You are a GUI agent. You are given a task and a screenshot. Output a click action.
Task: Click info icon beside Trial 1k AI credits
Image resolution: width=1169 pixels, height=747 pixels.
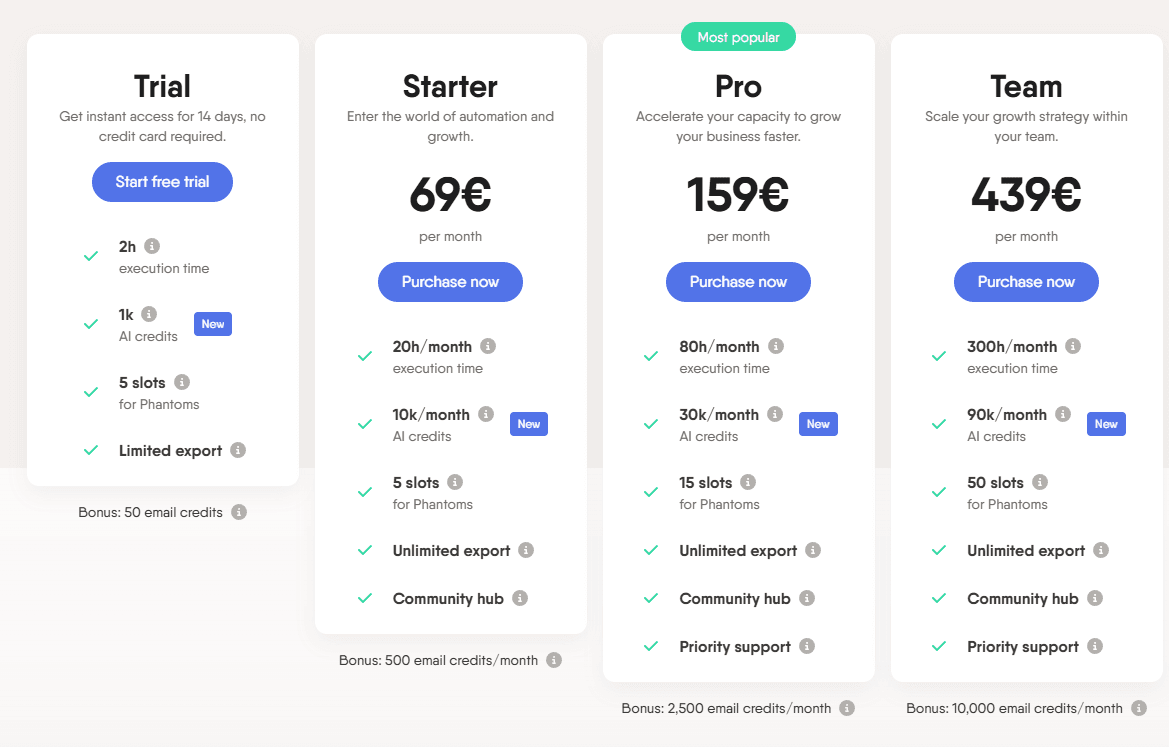click(x=149, y=314)
